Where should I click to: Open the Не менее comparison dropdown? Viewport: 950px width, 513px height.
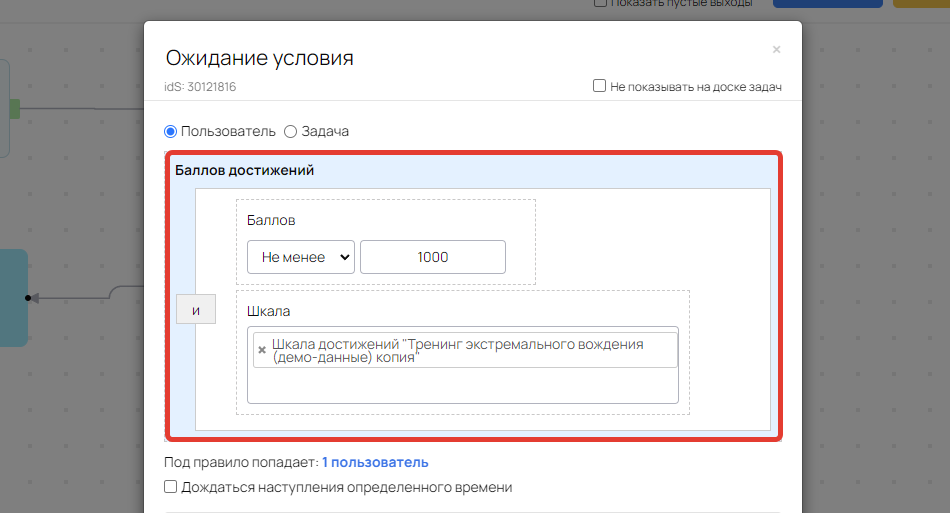point(301,257)
